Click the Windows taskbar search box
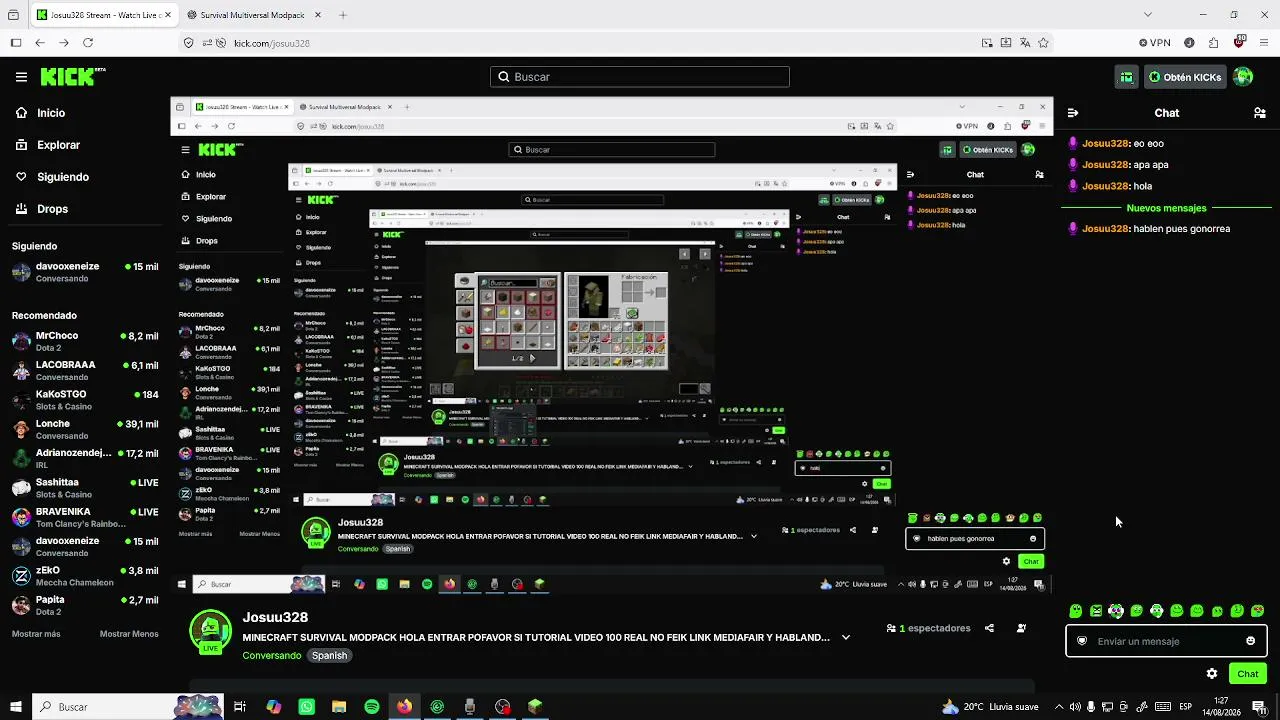1280x720 pixels. coord(128,707)
